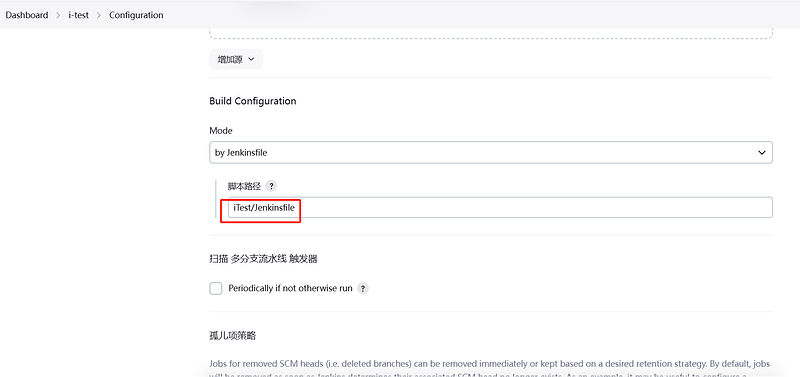Focus the script path field with iTest/Jenkinsfile
This screenshot has height=377, width=800.
click(500, 208)
